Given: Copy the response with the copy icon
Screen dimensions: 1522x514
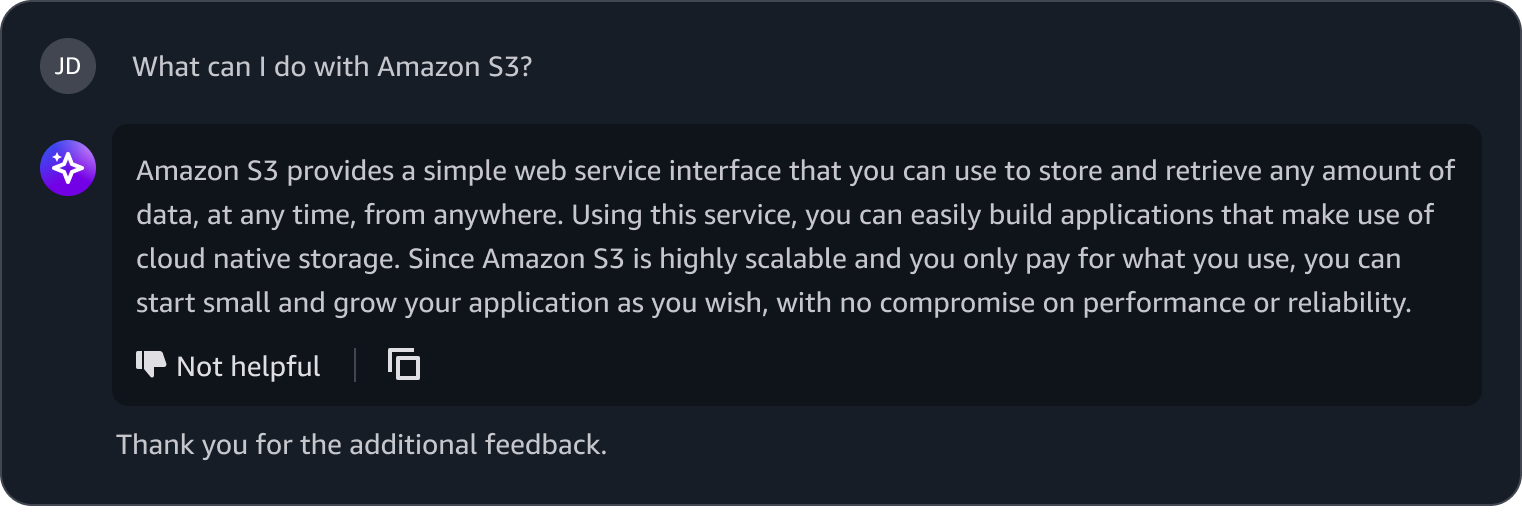Looking at the screenshot, I should 404,365.
